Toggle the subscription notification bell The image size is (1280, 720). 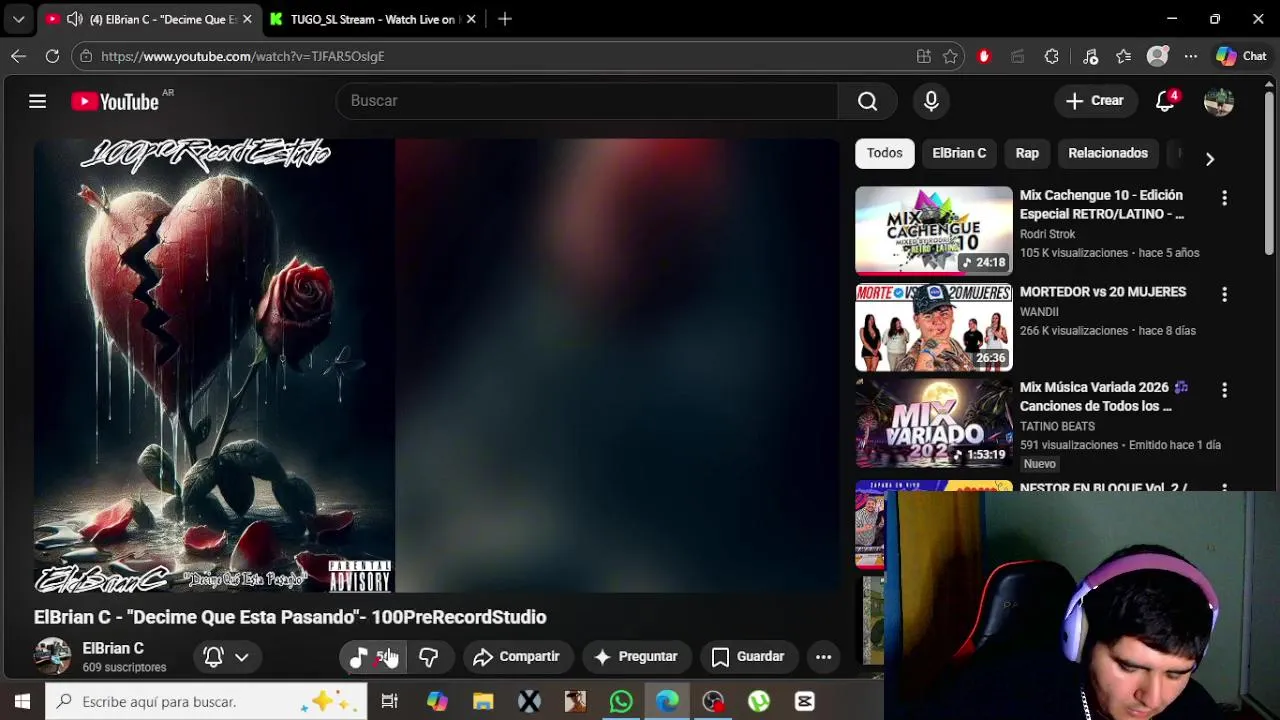pos(213,657)
